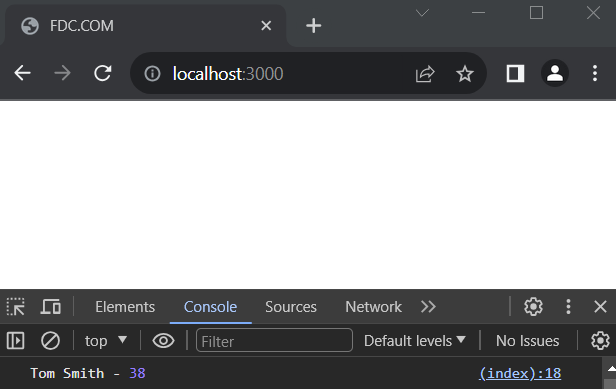Clear the console

pos(50,341)
